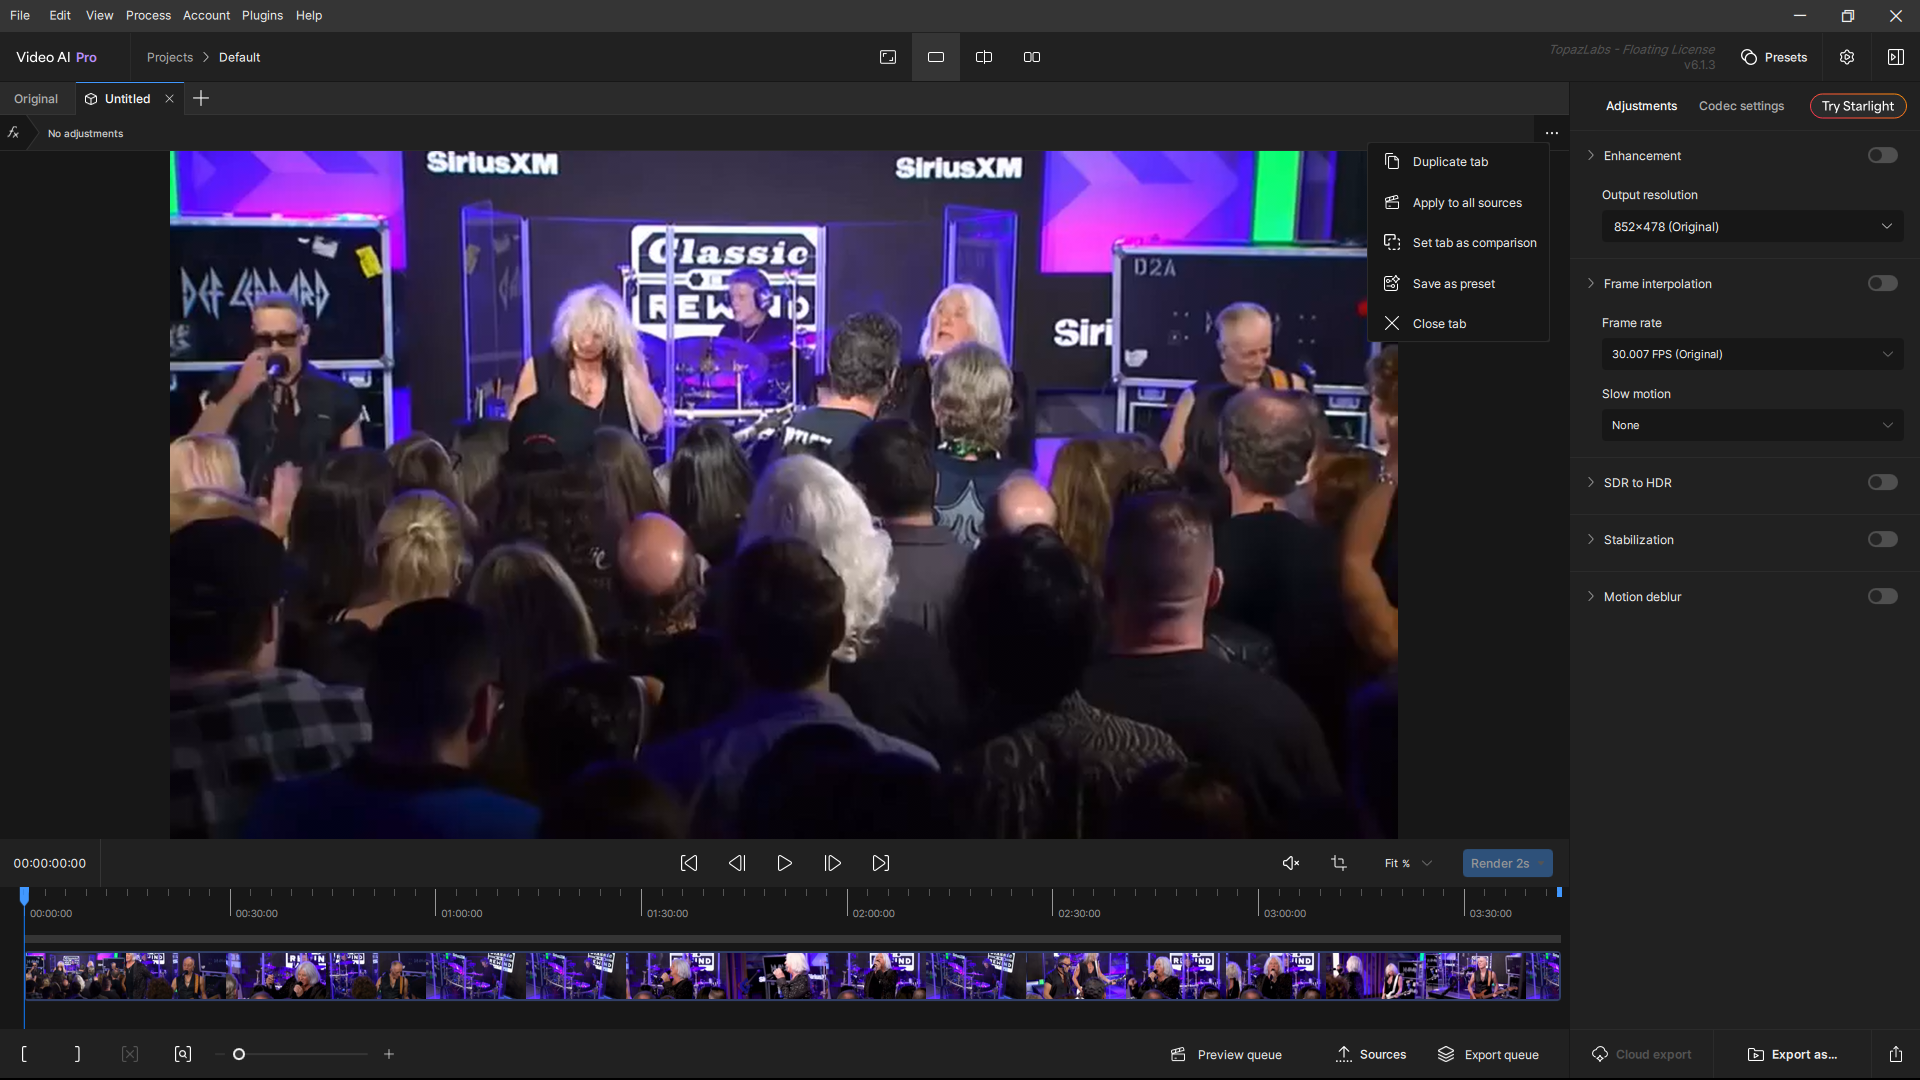Open the Sources panel
This screenshot has height=1080, width=1920.
point(1371,1054)
